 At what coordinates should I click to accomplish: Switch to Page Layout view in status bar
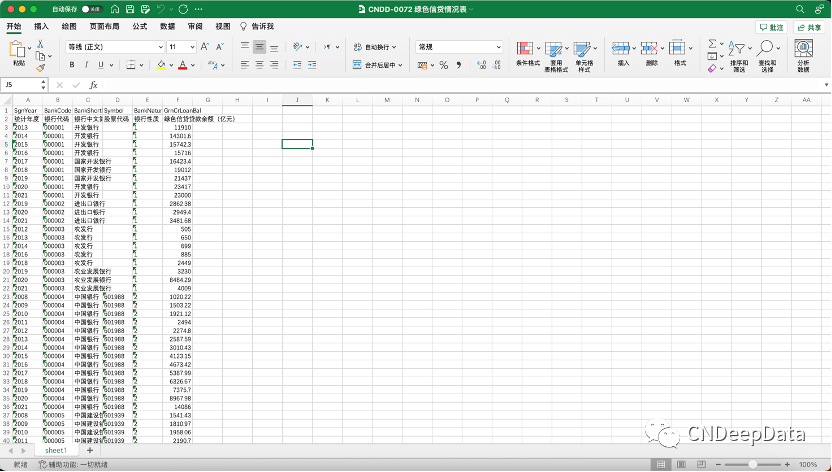(x=681, y=465)
